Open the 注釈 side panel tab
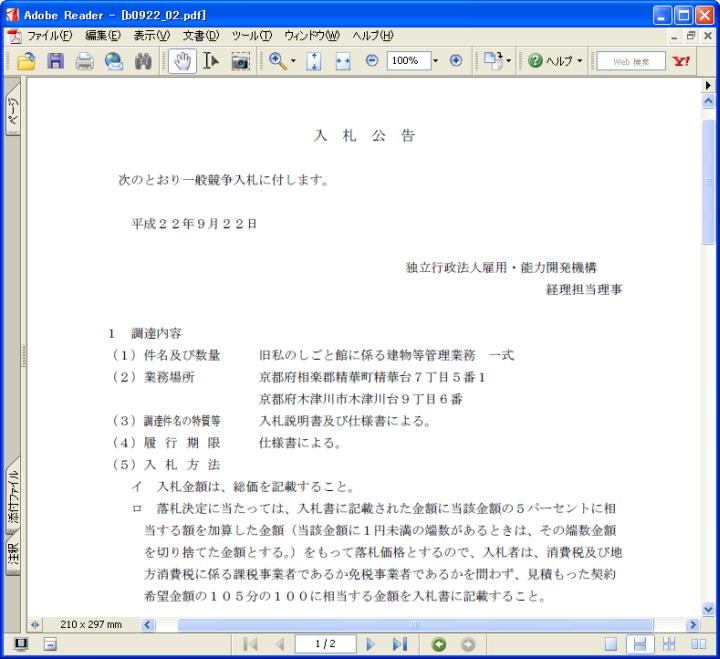Viewport: 720px width, 659px height. (x=13, y=553)
